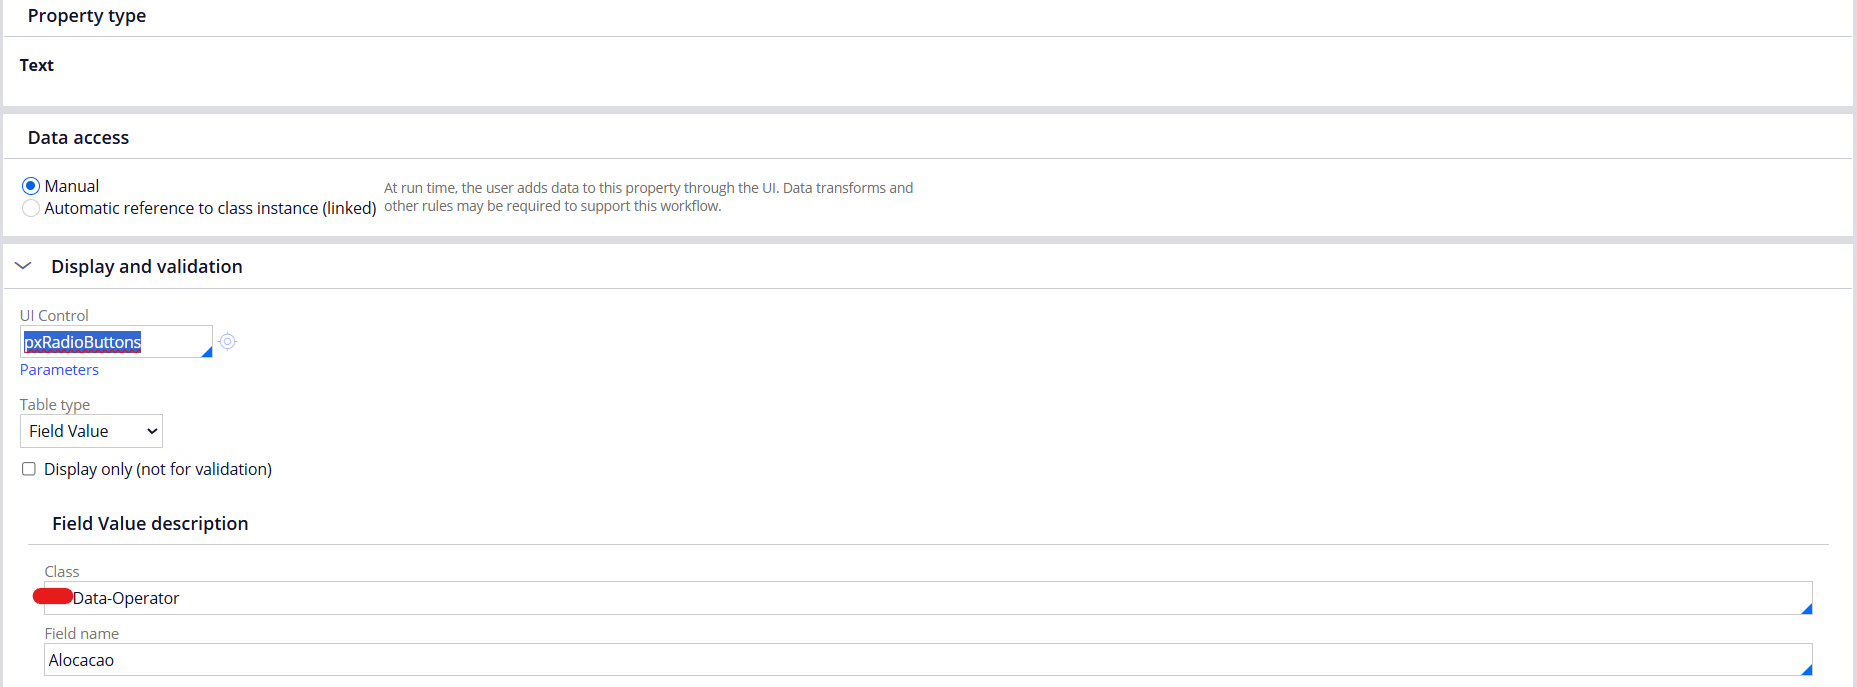Click the Data access section heading
The image size is (1857, 687).
78,138
